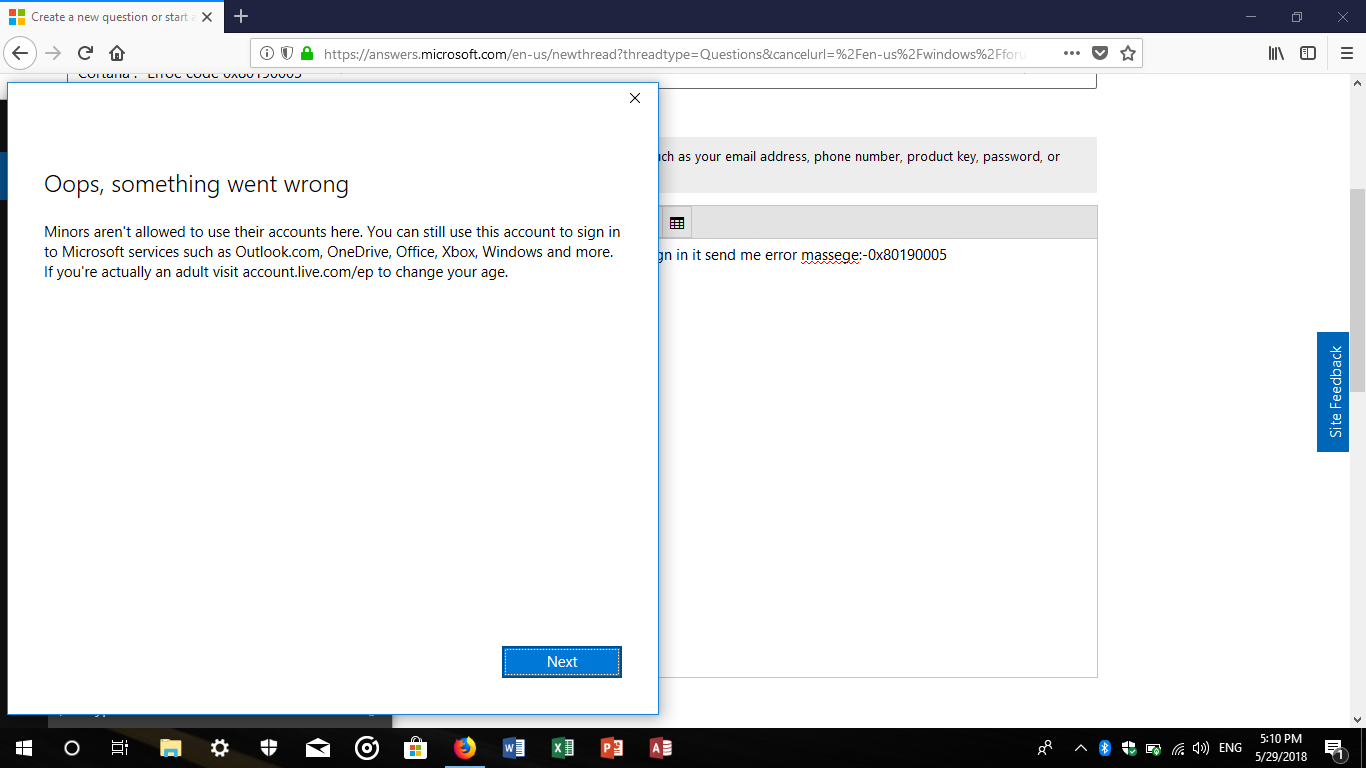Insert table in the editor toolbar
Screen dimensions: 1366x768
tap(677, 223)
